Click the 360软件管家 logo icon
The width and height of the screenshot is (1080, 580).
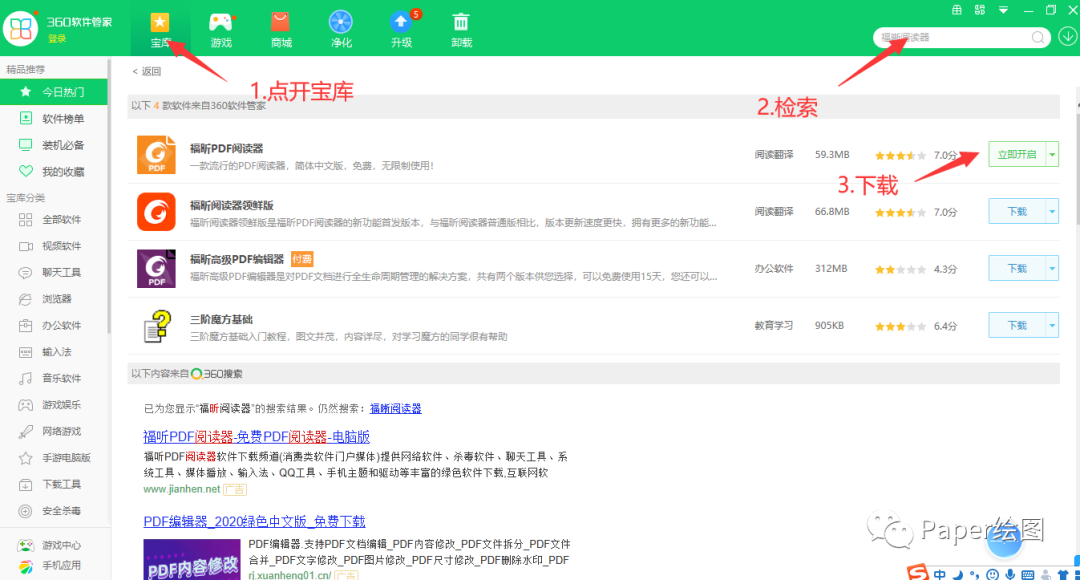[21, 29]
